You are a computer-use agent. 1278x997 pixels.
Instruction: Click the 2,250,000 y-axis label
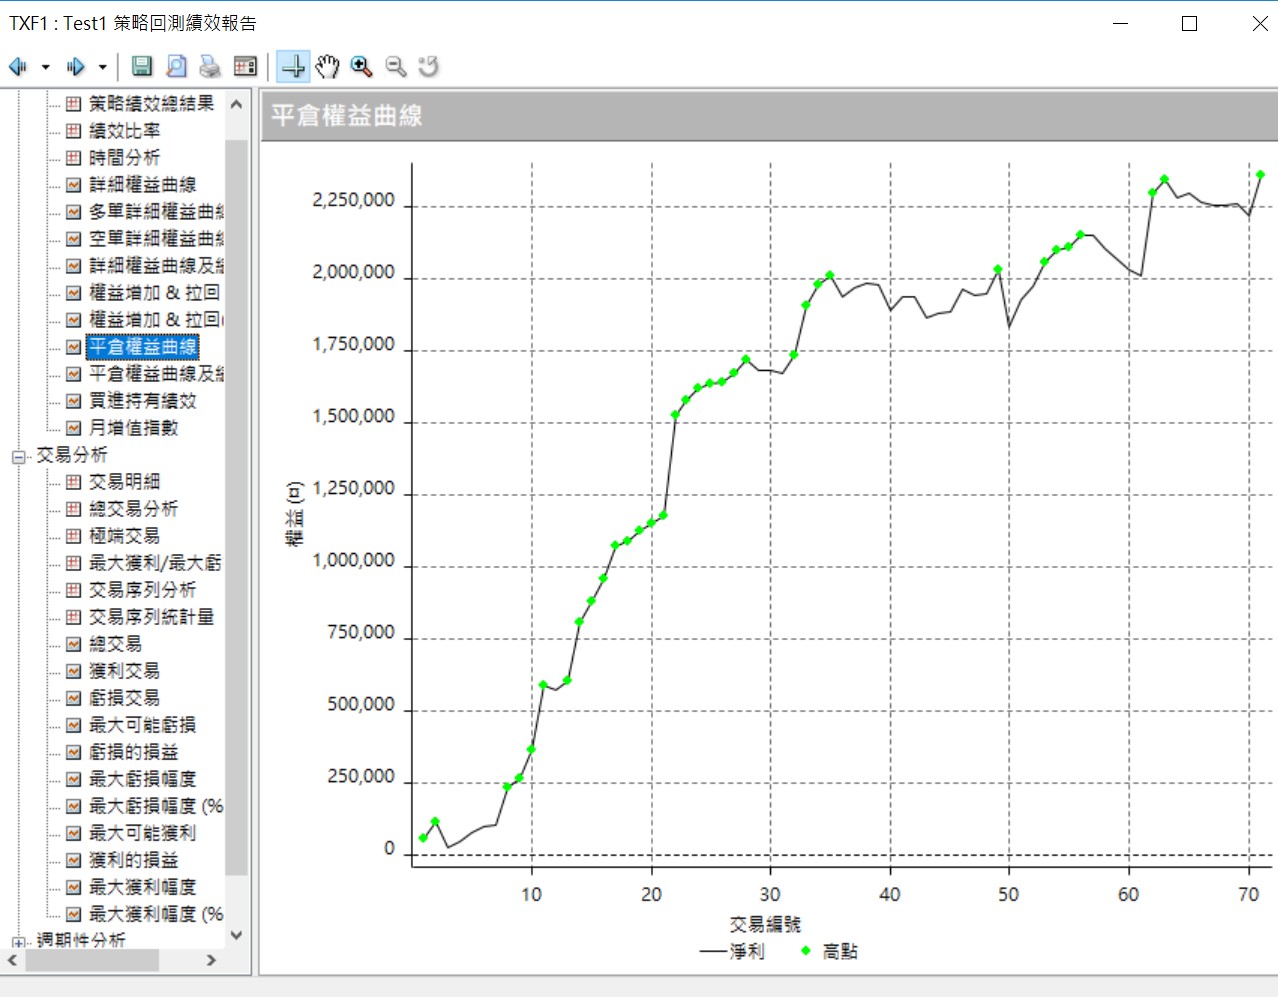[x=353, y=200]
